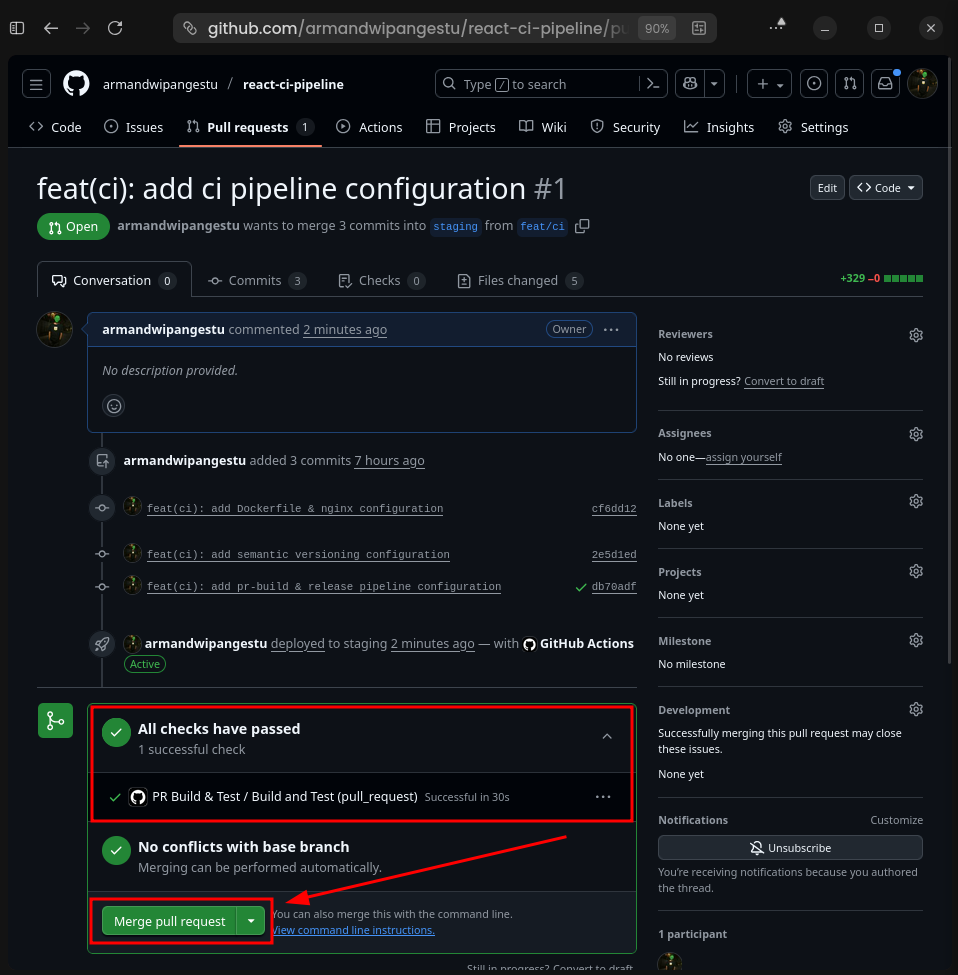
Task: Click Merge pull request
Action: pyautogui.click(x=168, y=920)
